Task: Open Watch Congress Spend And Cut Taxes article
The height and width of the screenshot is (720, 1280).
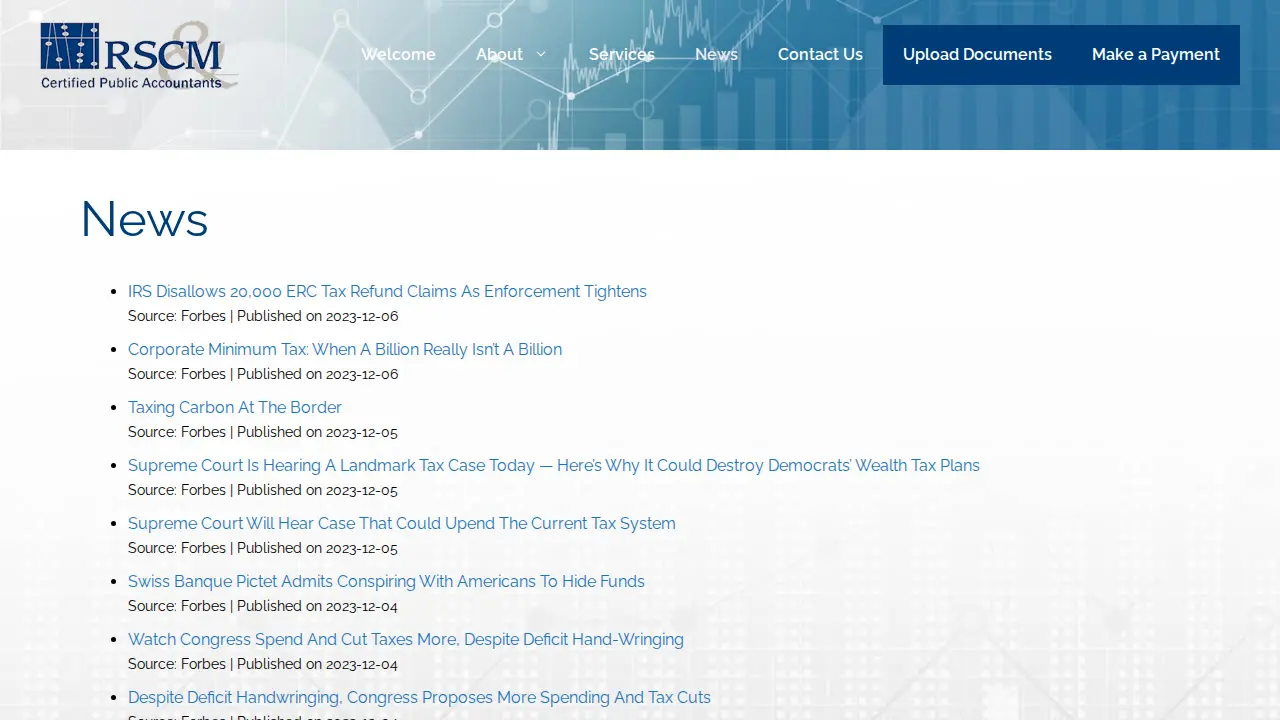Action: [x=406, y=640]
